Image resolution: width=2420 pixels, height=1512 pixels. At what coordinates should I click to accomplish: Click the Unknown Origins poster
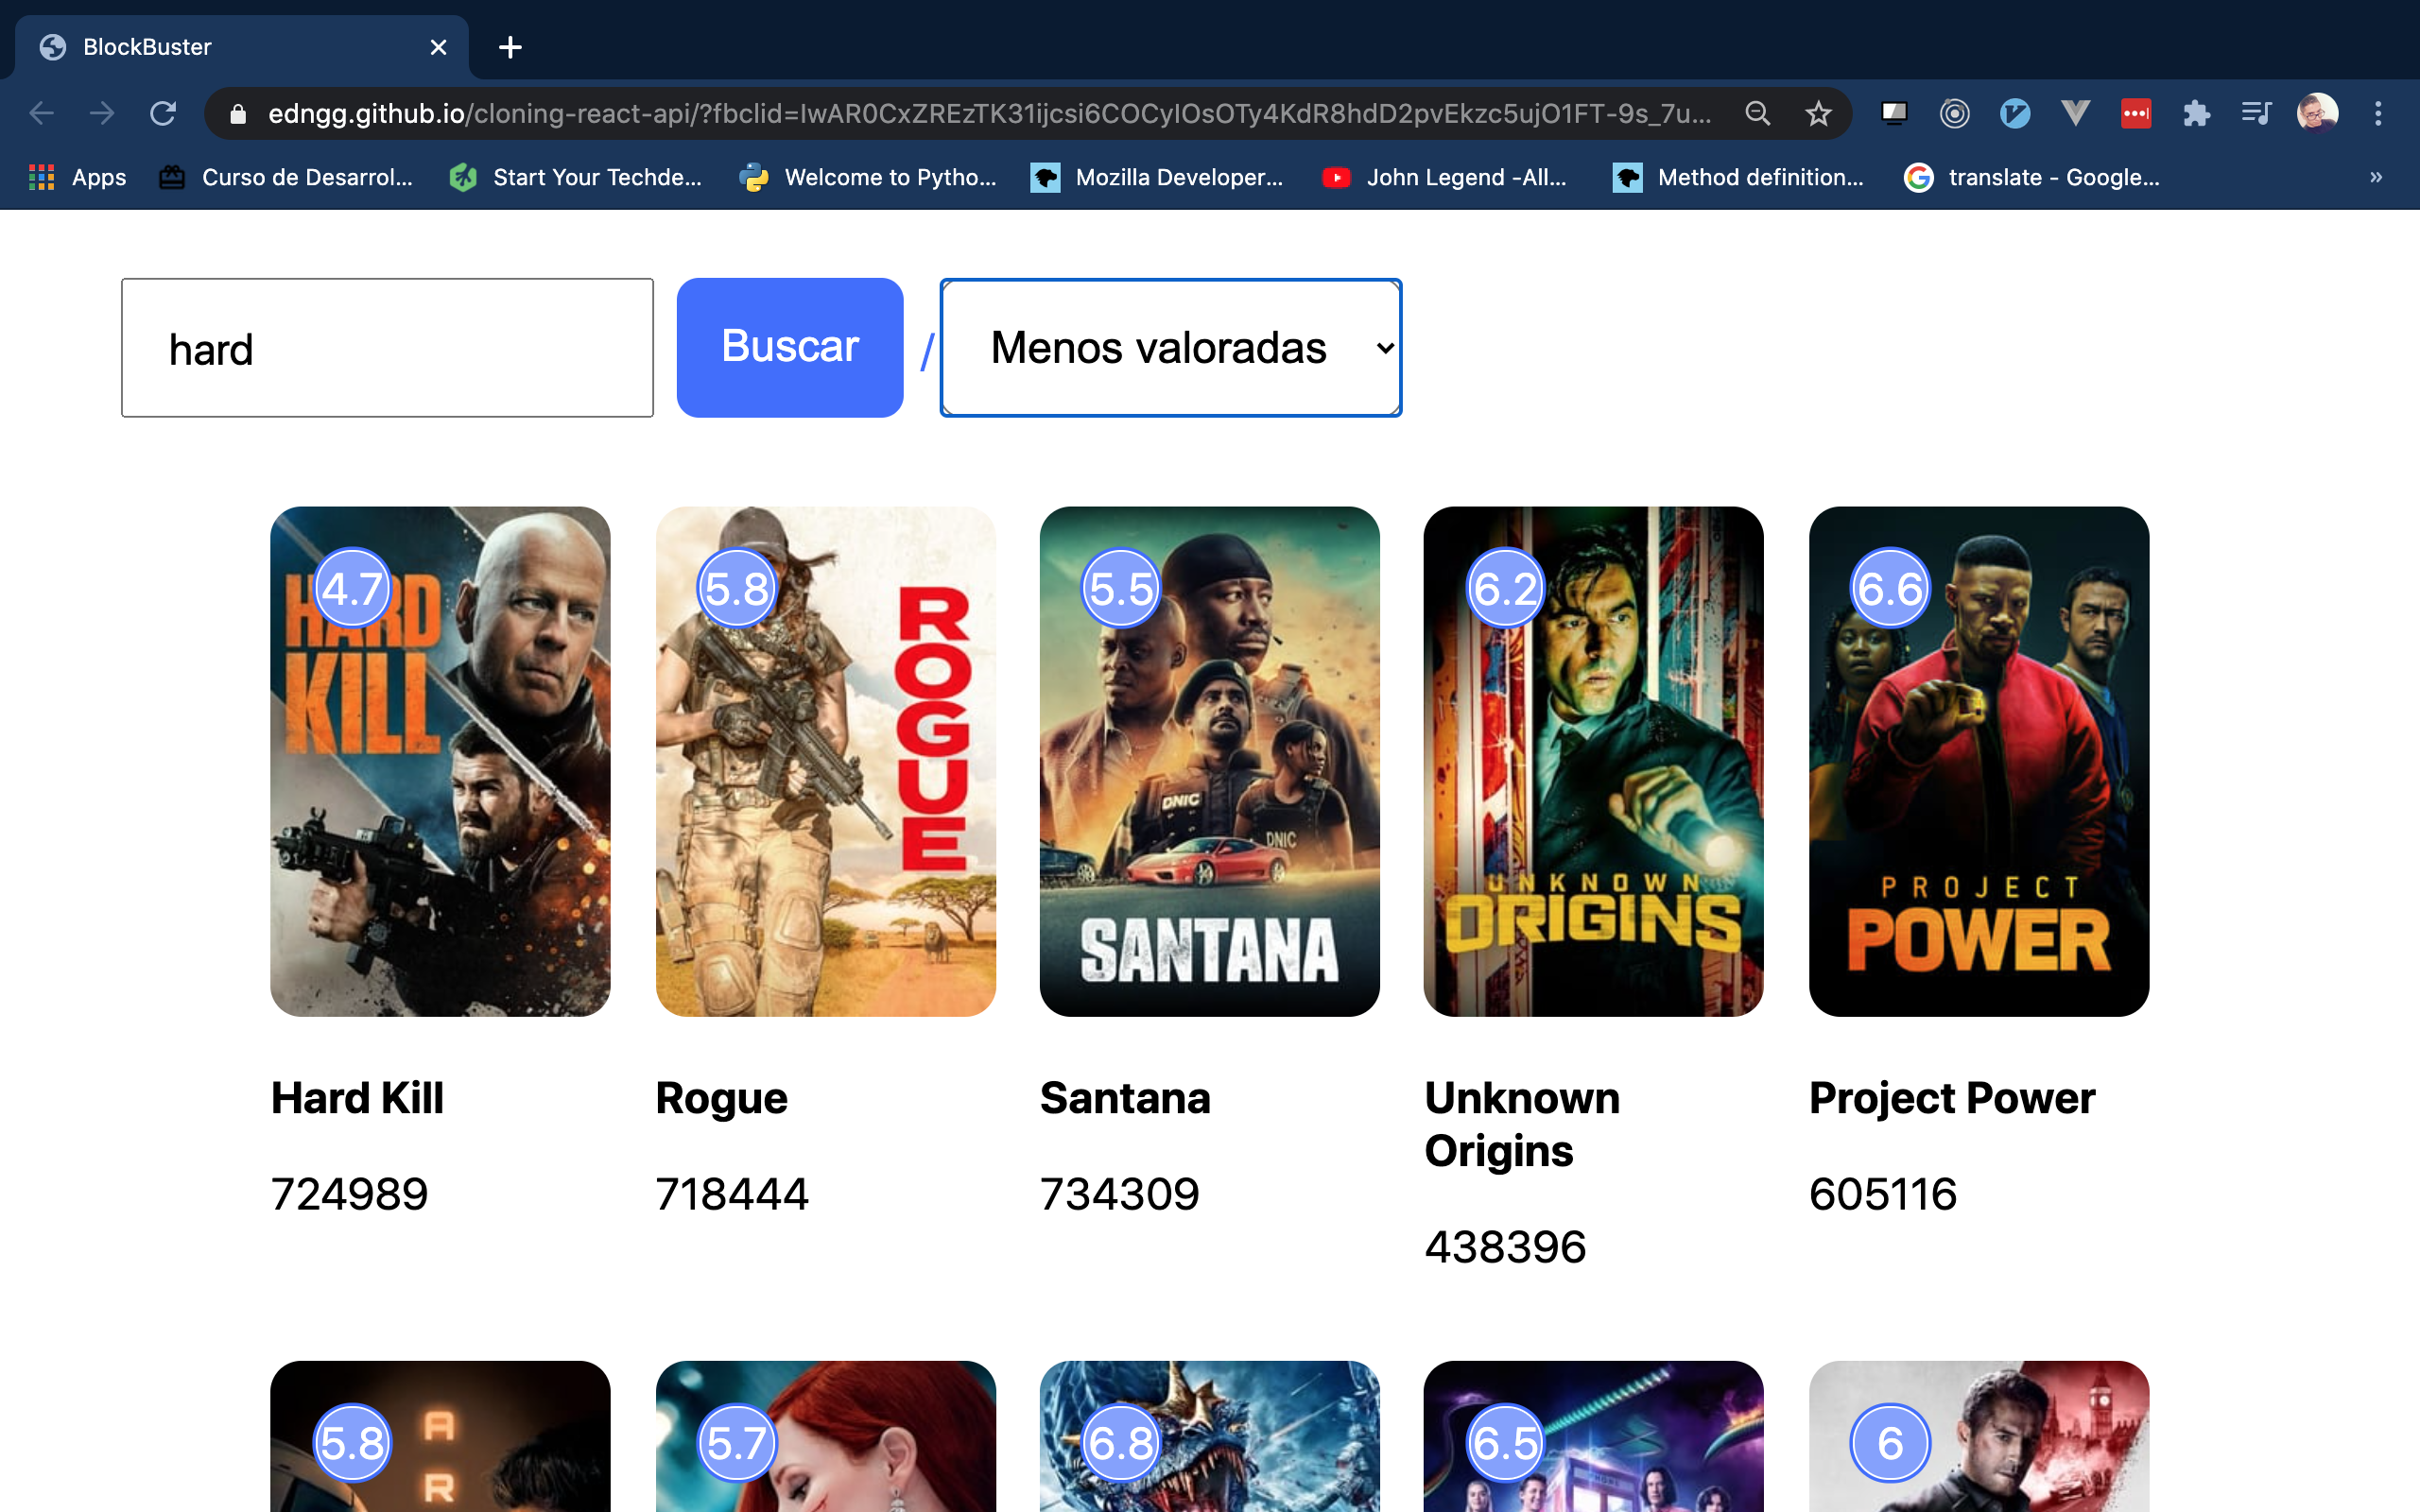[x=1593, y=762]
